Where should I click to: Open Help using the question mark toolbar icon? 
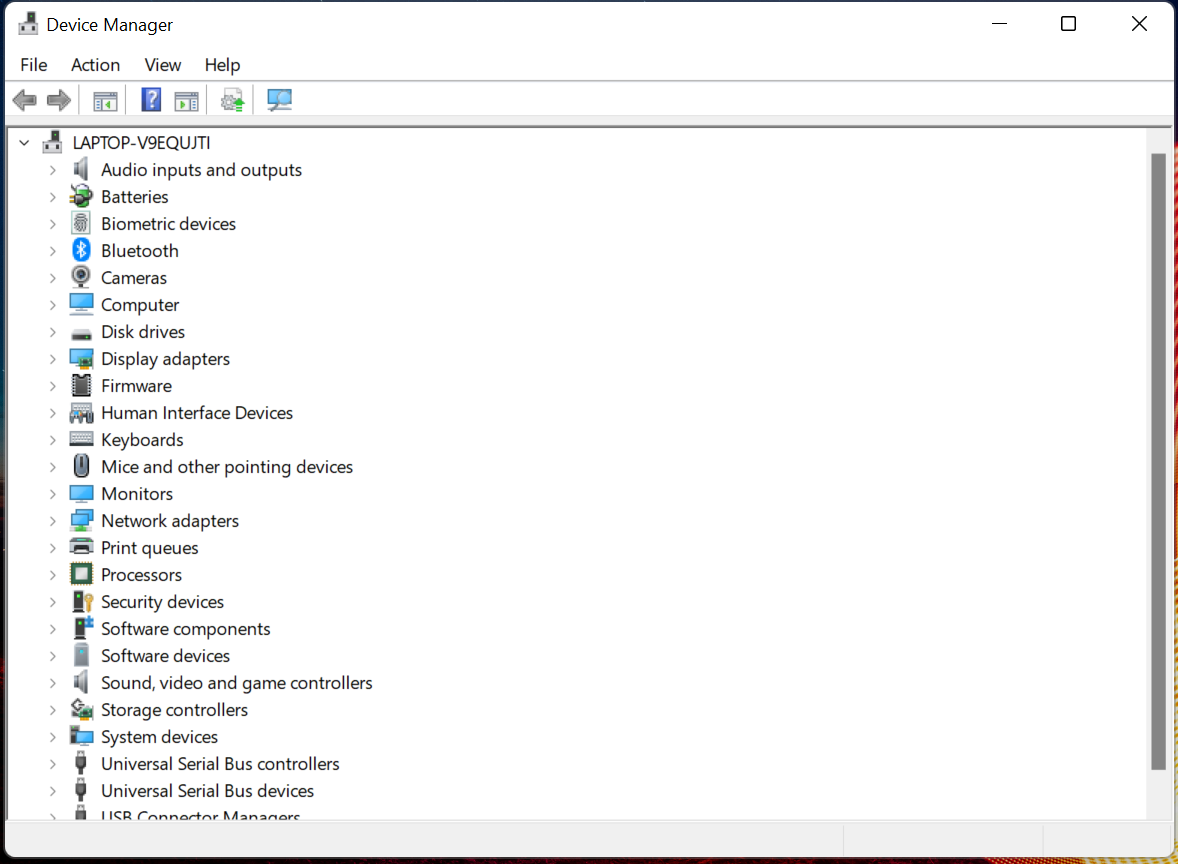click(x=150, y=99)
